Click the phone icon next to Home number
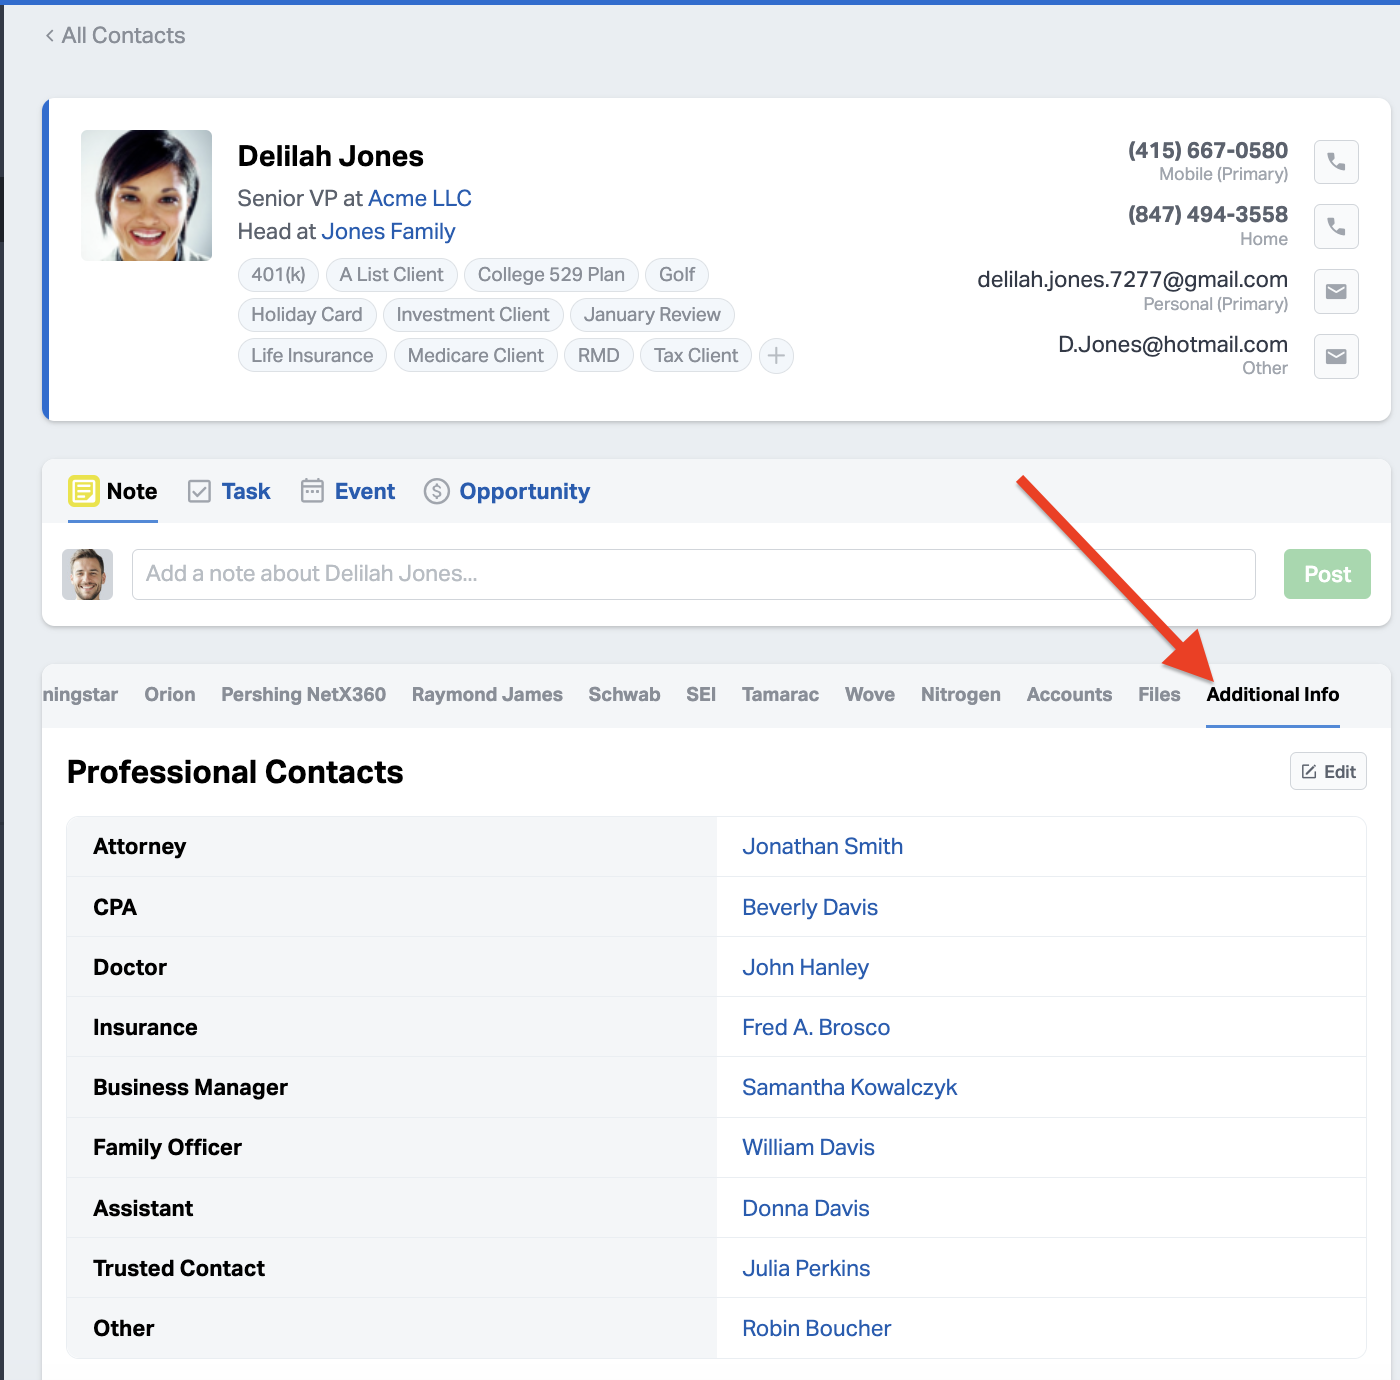The height and width of the screenshot is (1380, 1400). tap(1335, 227)
